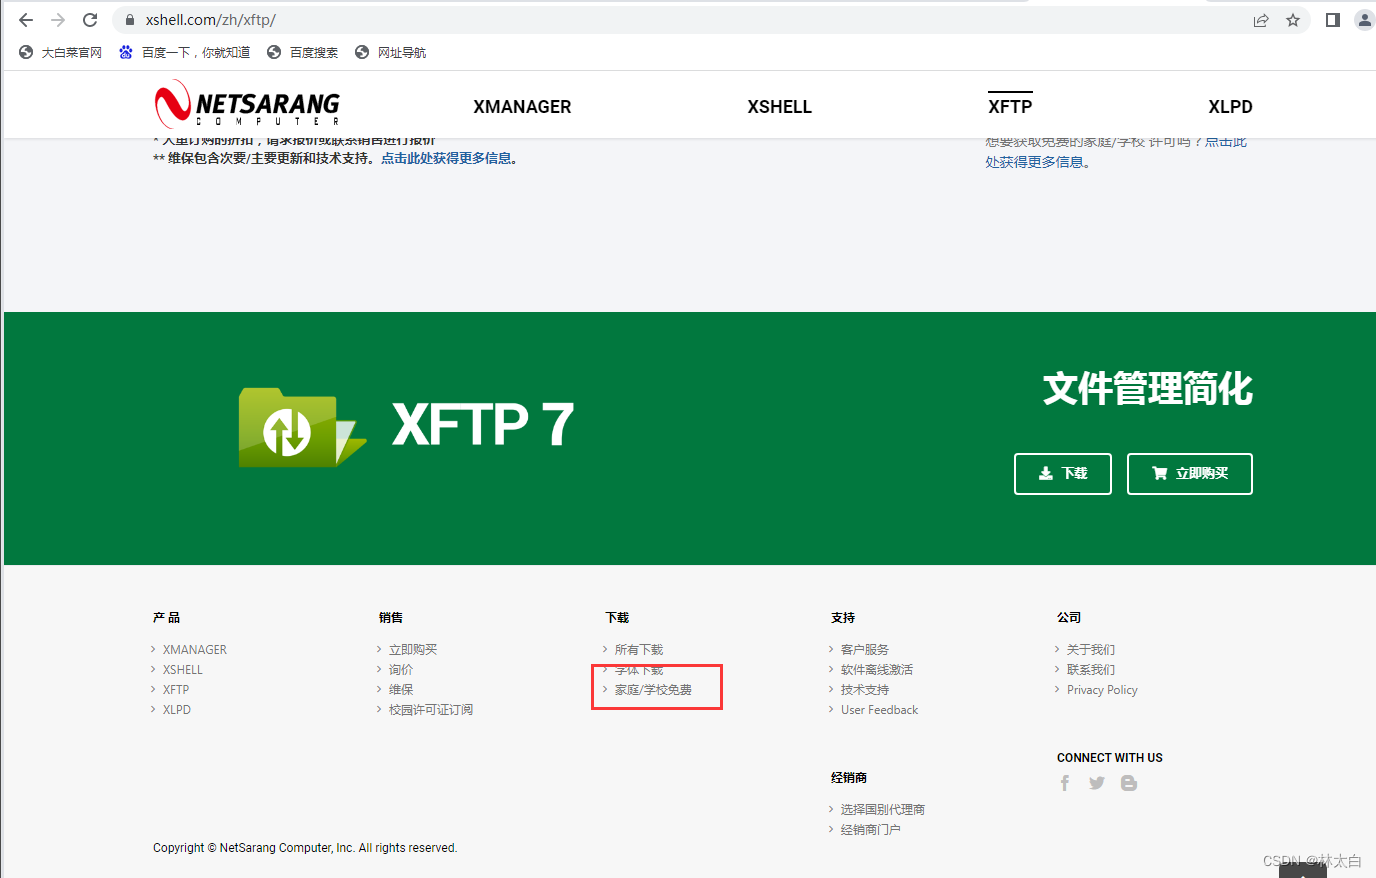Open footer 立即购买 sales link
Image resolution: width=1376 pixels, height=878 pixels.
click(x=413, y=650)
